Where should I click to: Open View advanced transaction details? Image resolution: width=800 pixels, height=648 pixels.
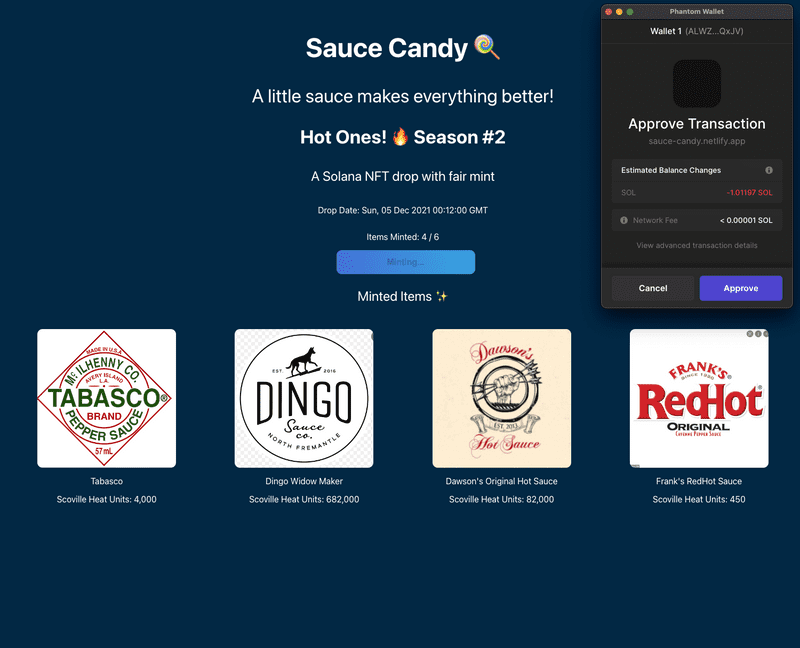pos(697,245)
